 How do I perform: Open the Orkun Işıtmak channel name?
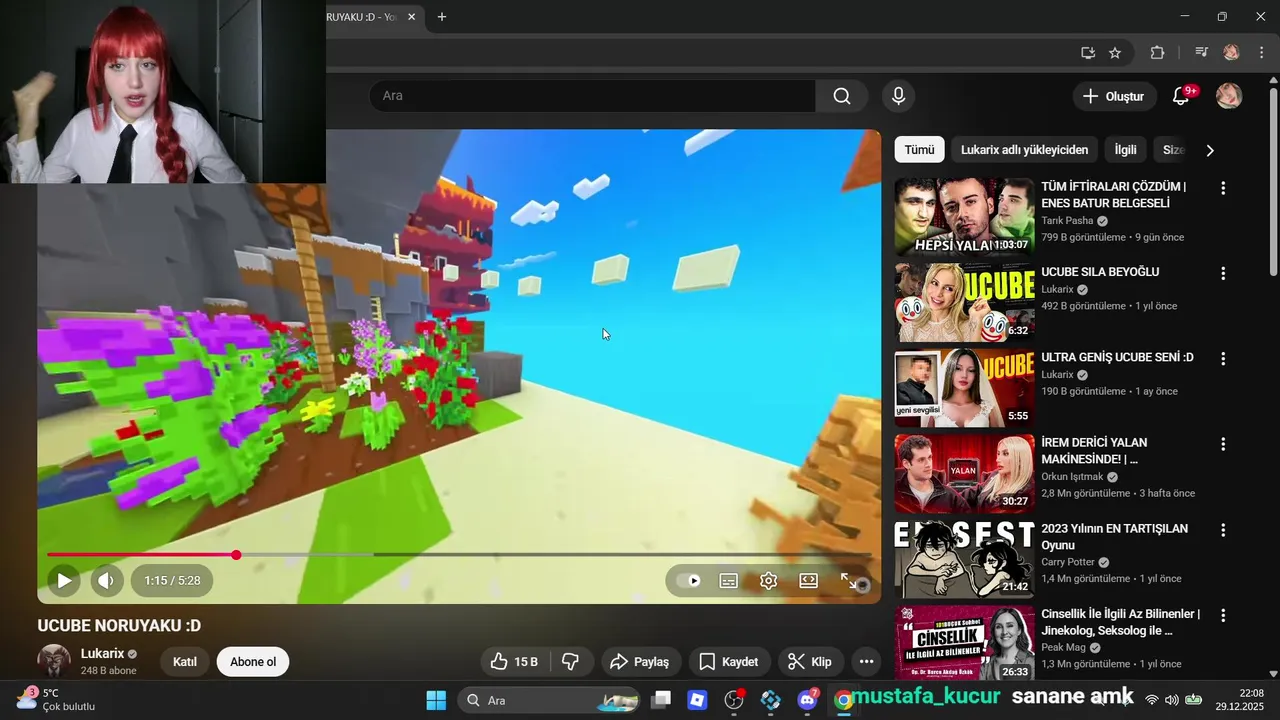1072,477
